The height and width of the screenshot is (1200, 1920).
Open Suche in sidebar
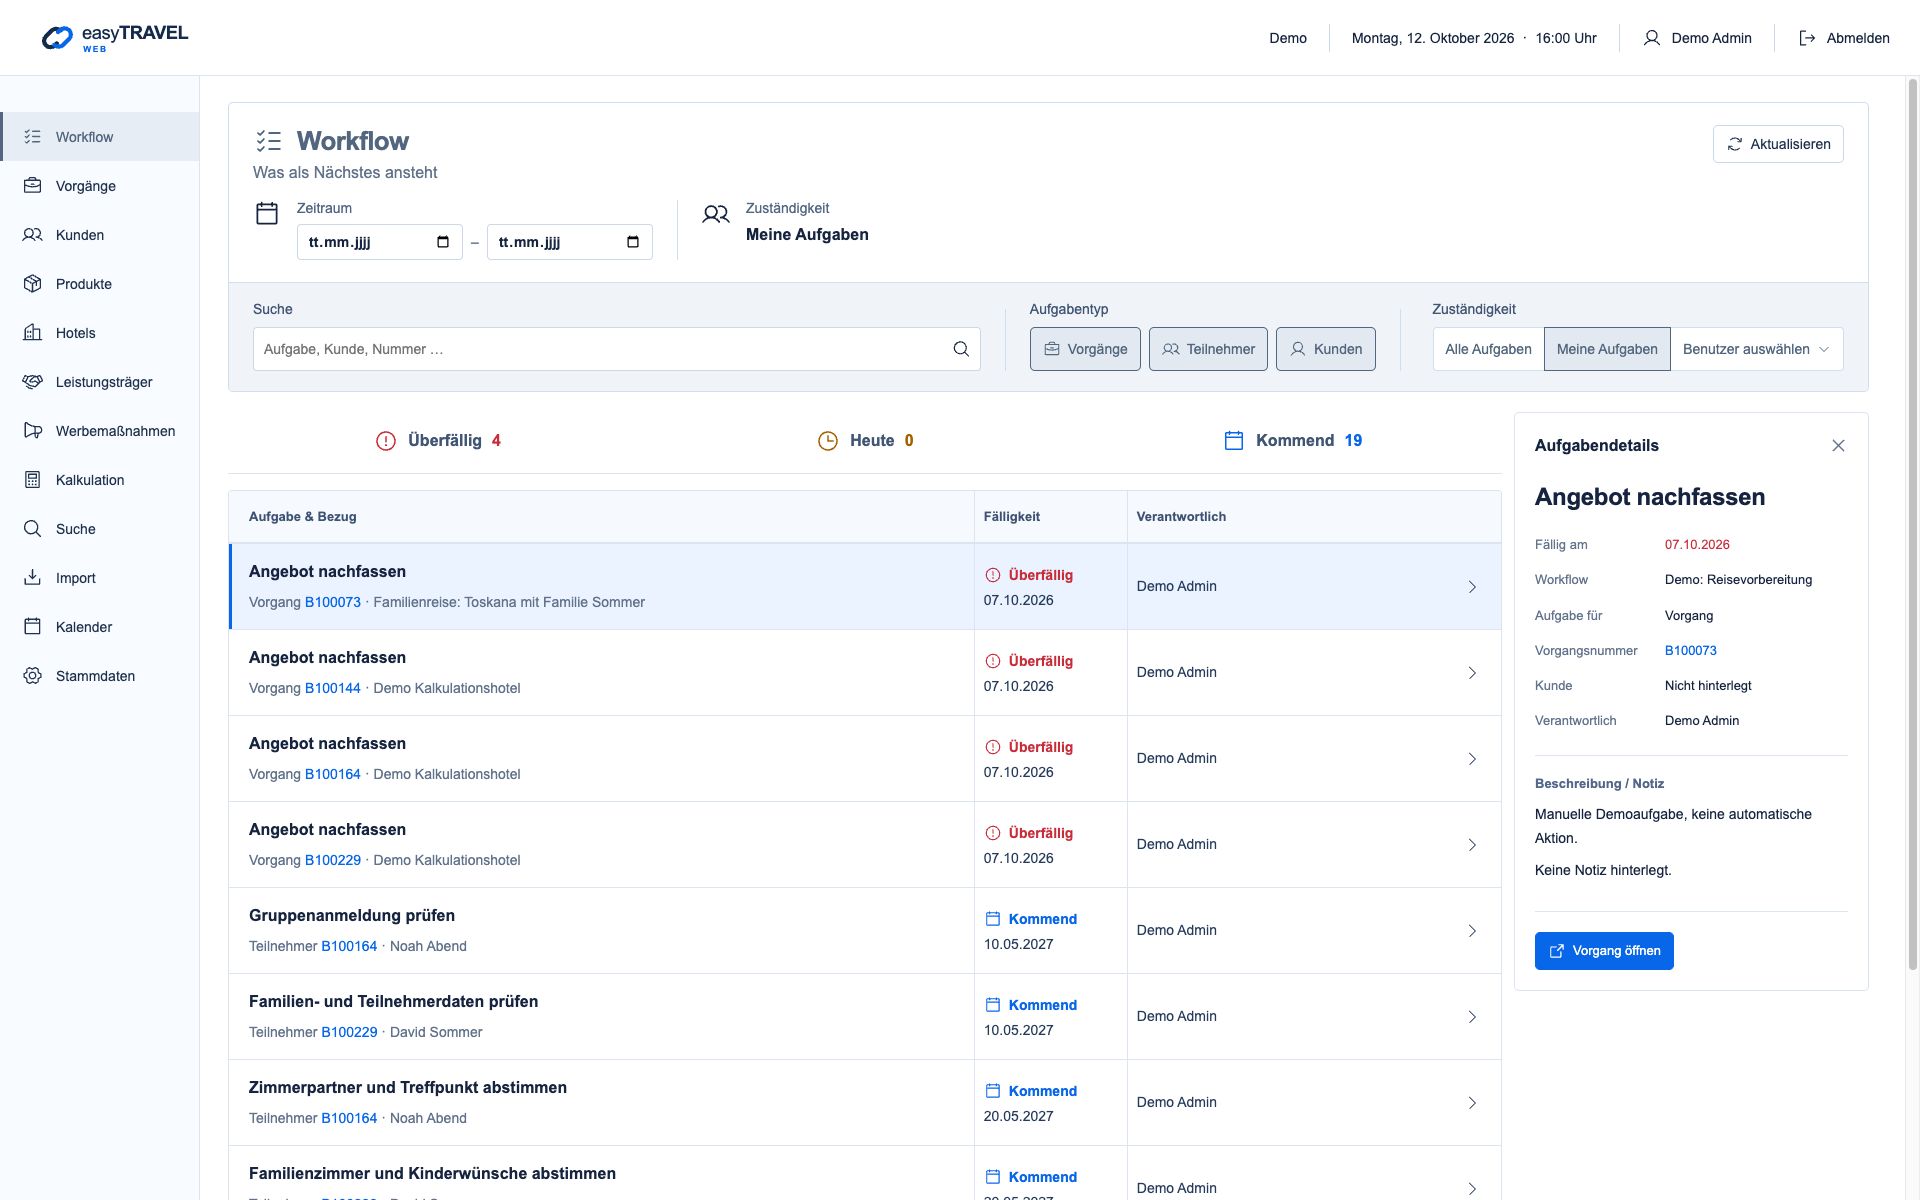coord(100,529)
